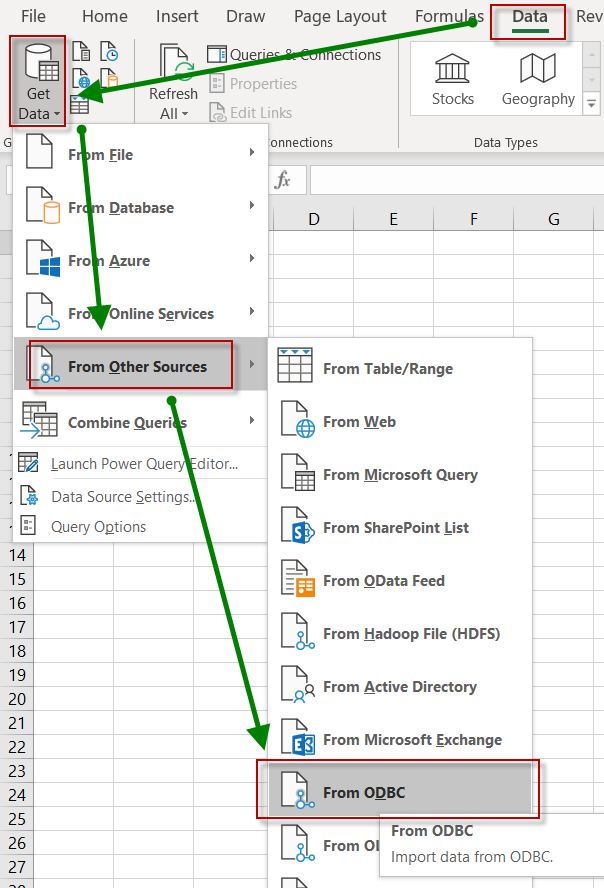Open the Refresh All dropdown arrow
Viewport: 604px width, 888px height.
click(185, 114)
